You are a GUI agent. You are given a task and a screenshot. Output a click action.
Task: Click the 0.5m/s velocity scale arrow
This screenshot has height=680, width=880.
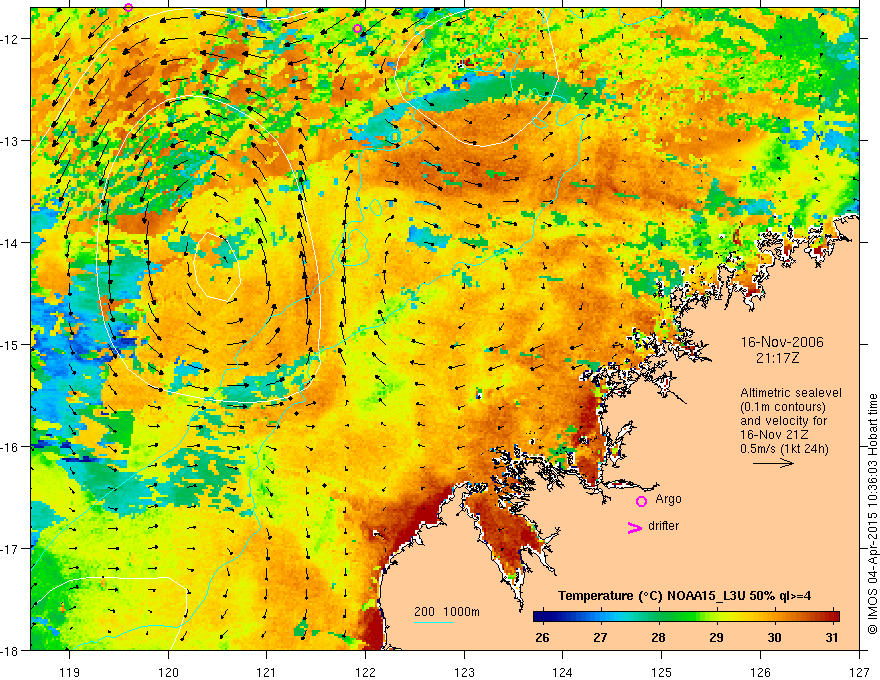pos(773,463)
